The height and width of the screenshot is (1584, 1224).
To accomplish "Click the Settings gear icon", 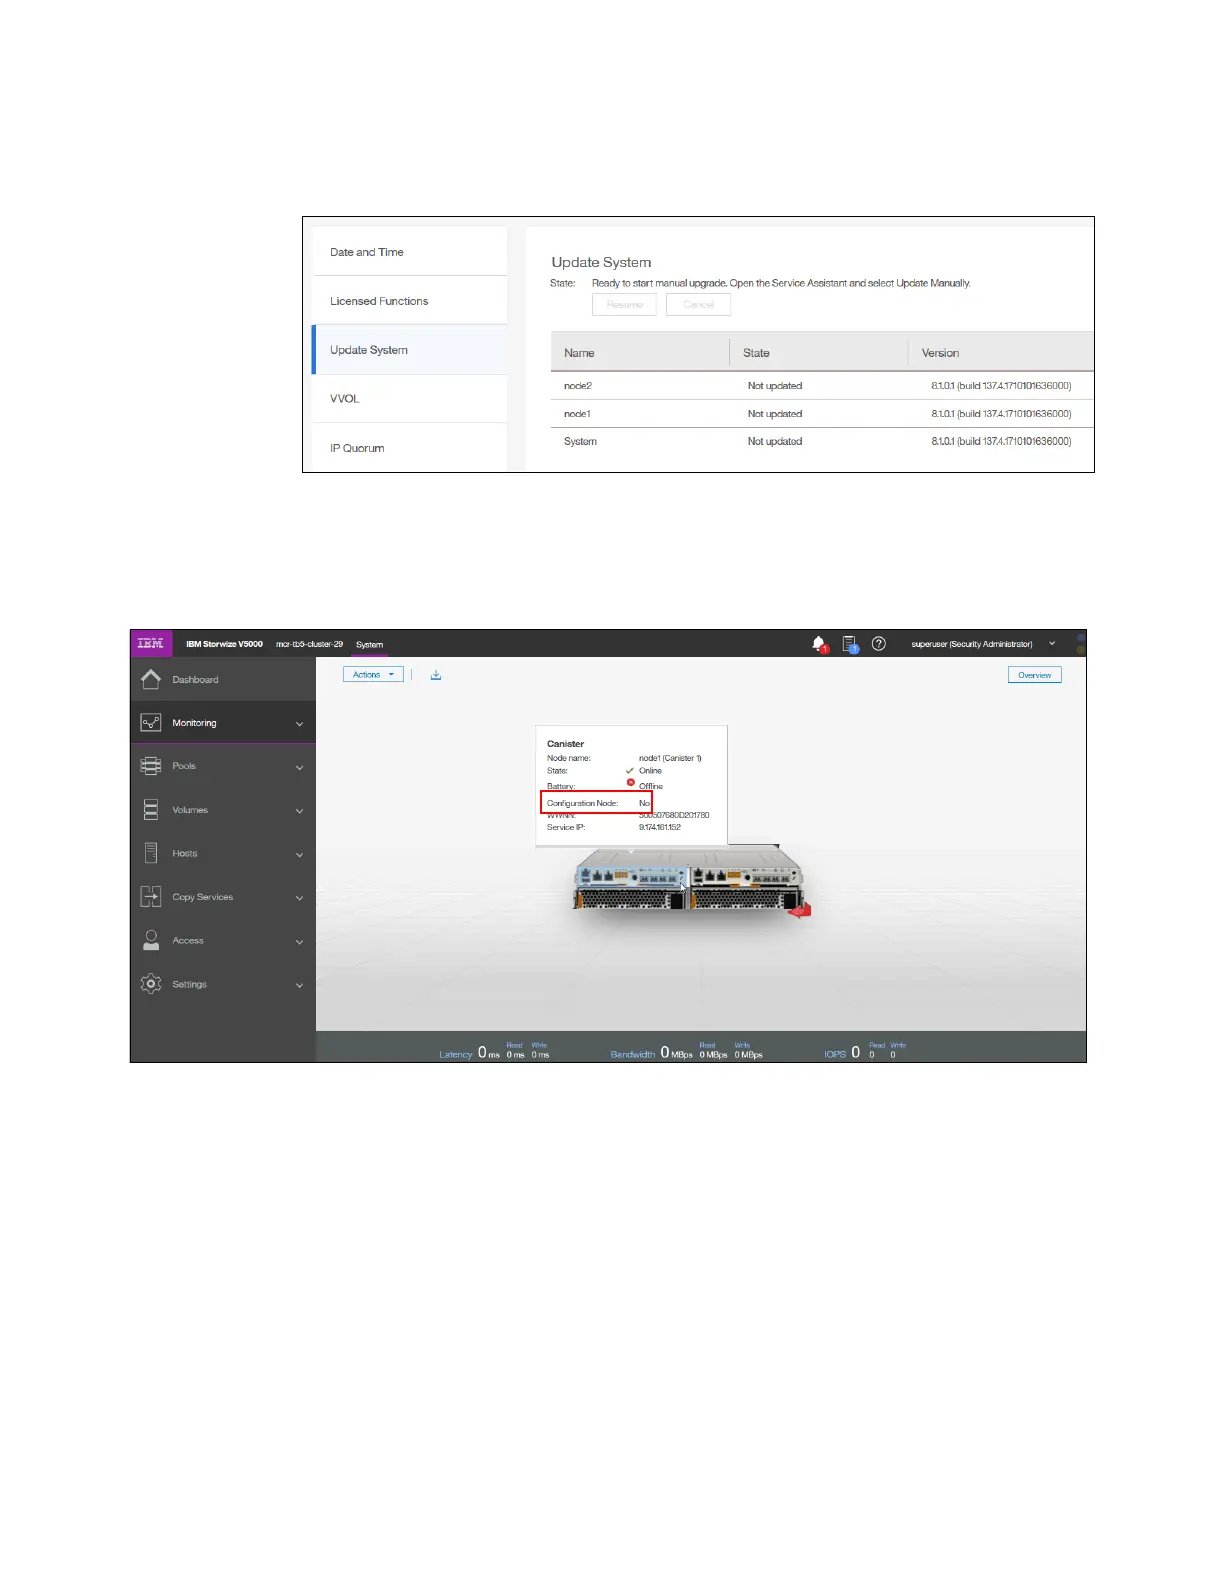I will tap(151, 984).
